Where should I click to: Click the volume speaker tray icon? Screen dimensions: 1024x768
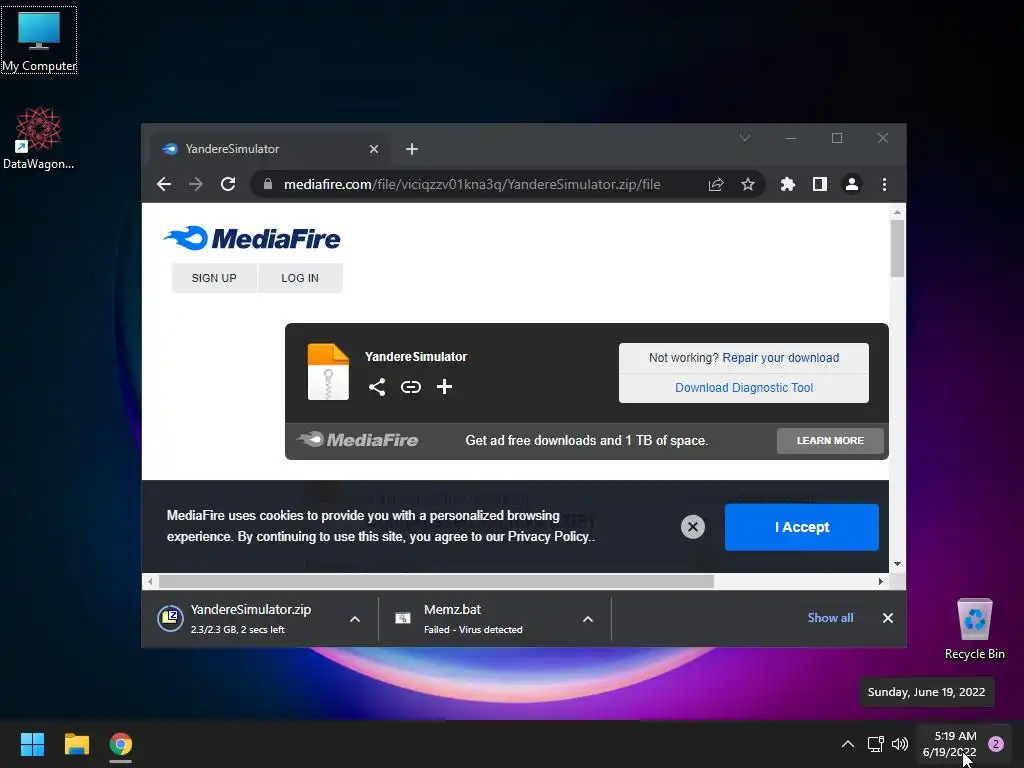tap(900, 744)
